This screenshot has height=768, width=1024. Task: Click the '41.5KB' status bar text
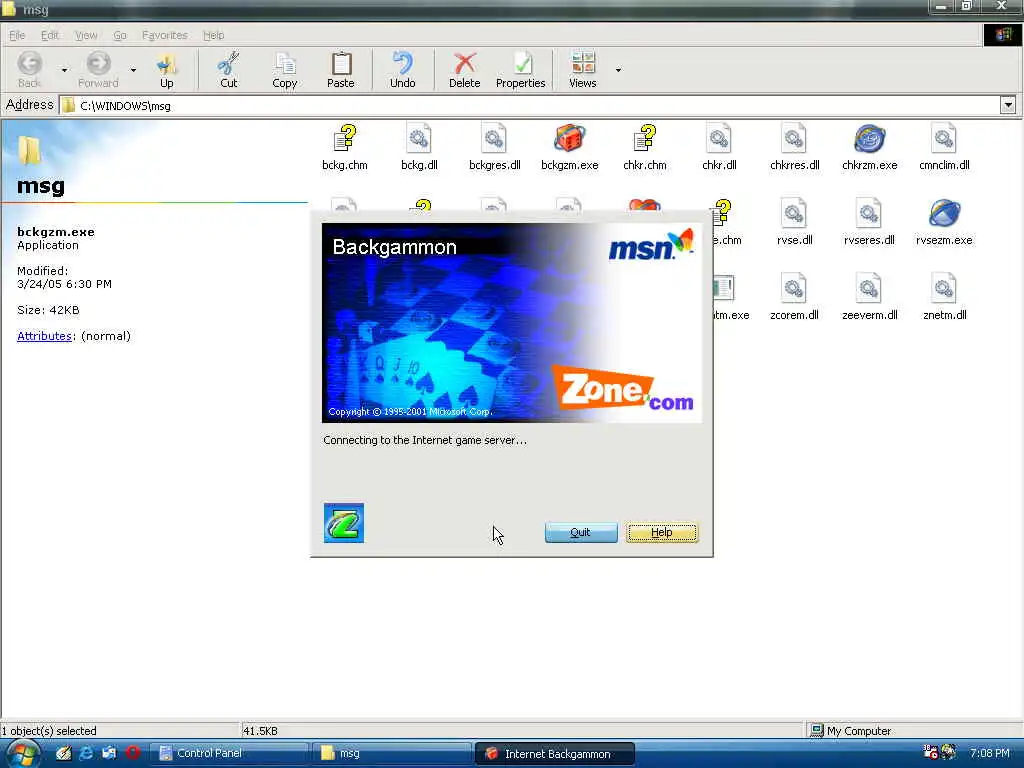coord(260,731)
